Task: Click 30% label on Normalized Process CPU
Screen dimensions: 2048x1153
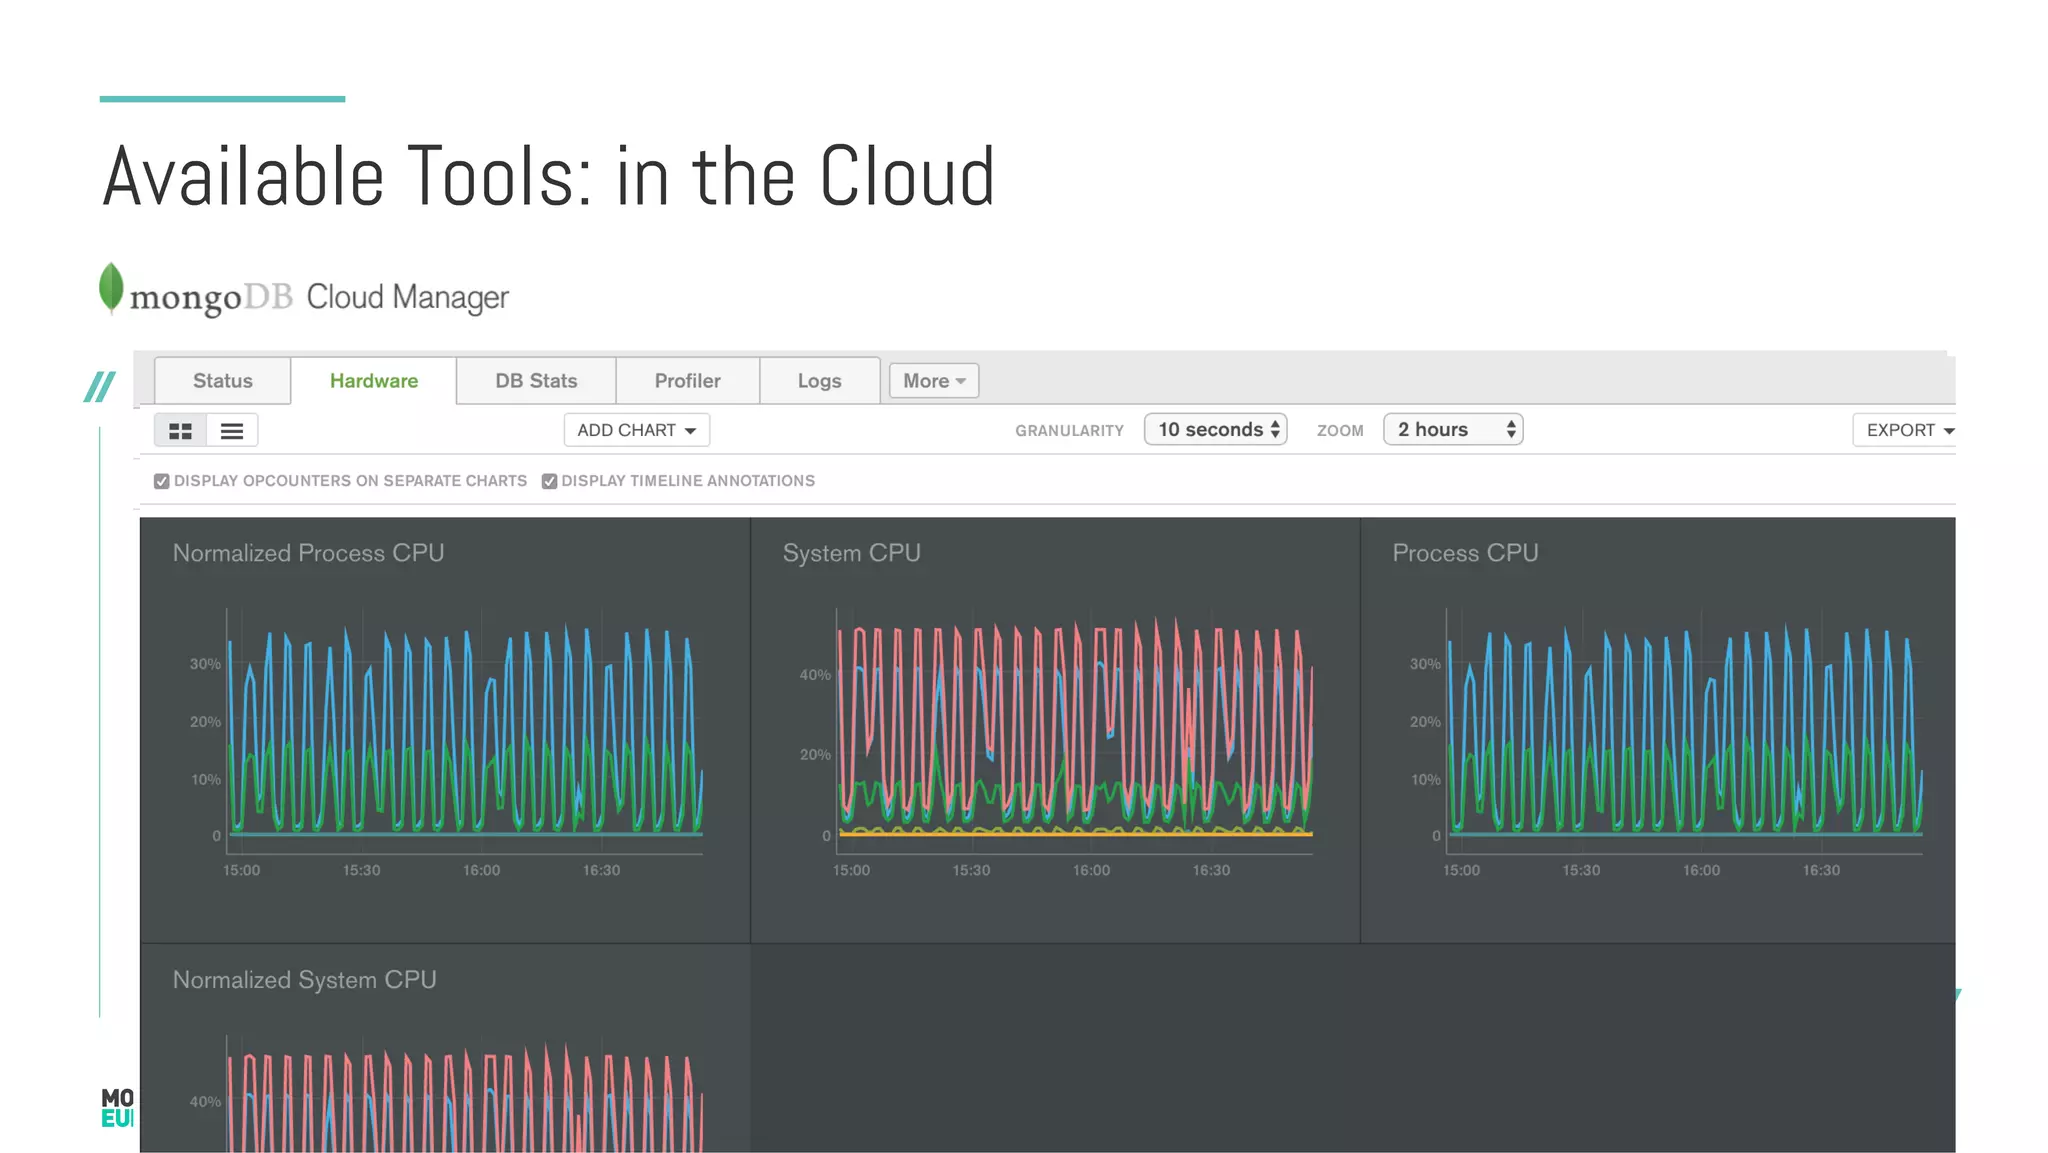Action: tap(205, 664)
